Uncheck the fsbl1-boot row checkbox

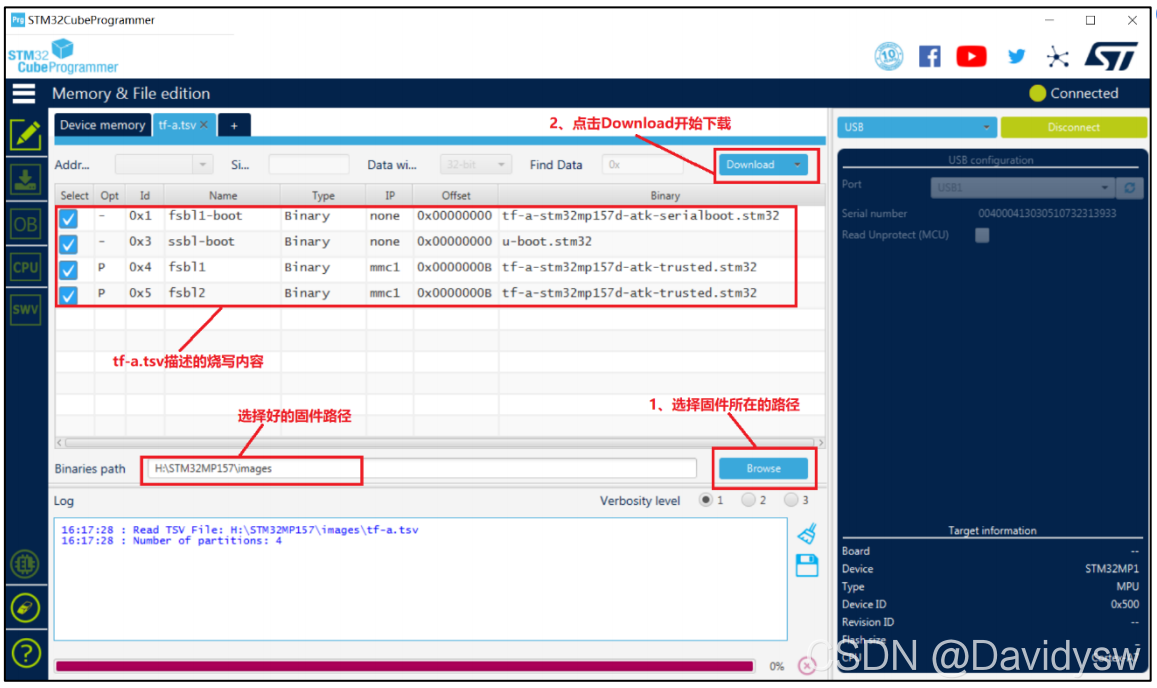click(69, 219)
